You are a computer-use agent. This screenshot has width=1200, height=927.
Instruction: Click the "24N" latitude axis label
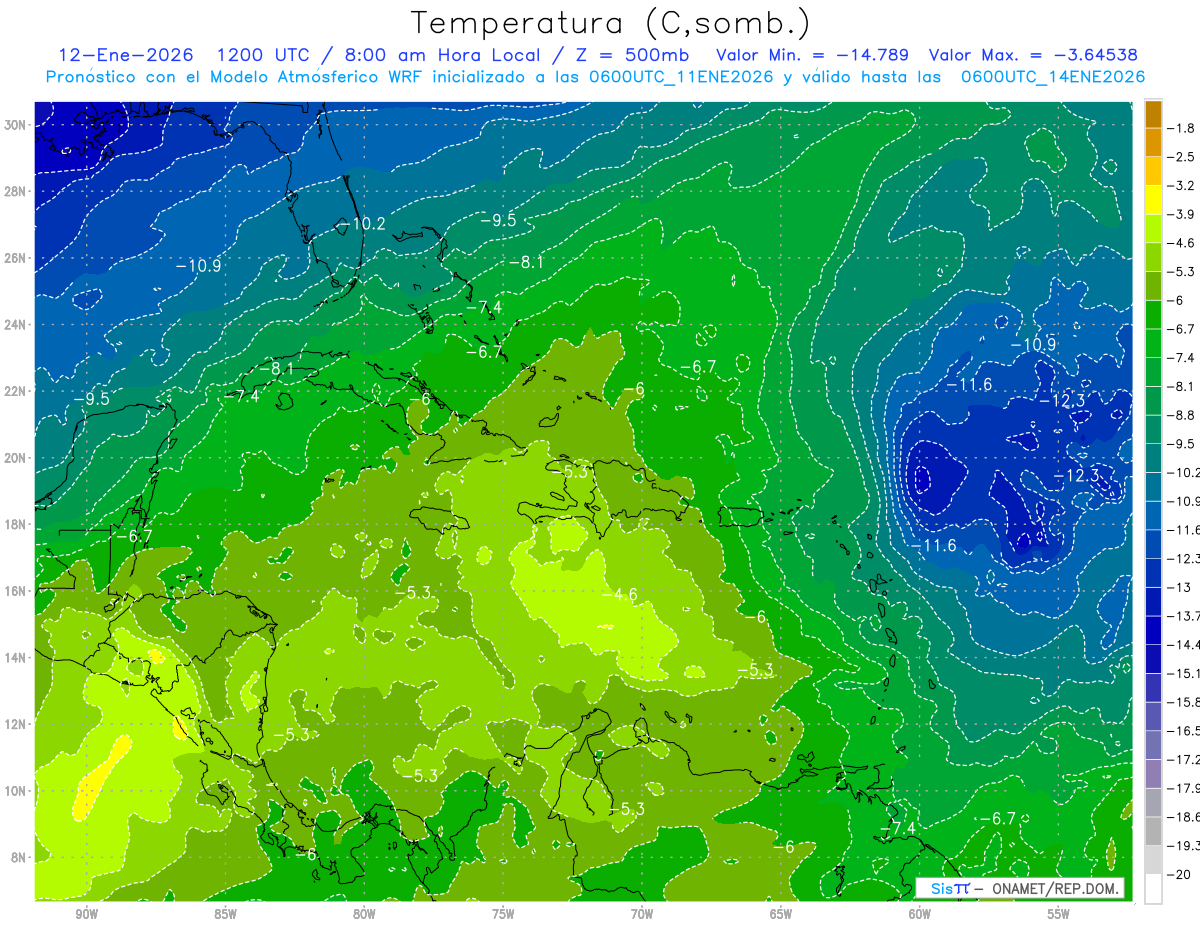15,324
